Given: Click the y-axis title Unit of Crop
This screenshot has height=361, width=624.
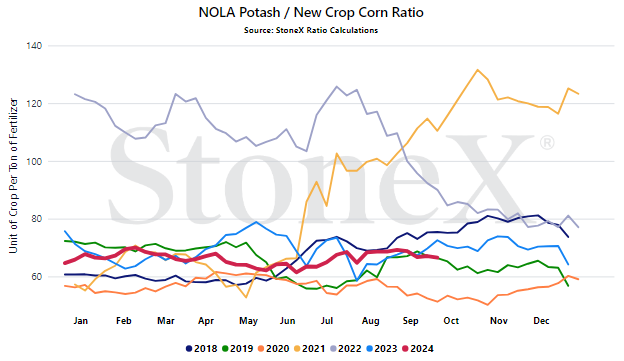Looking at the screenshot, I should point(13,176).
